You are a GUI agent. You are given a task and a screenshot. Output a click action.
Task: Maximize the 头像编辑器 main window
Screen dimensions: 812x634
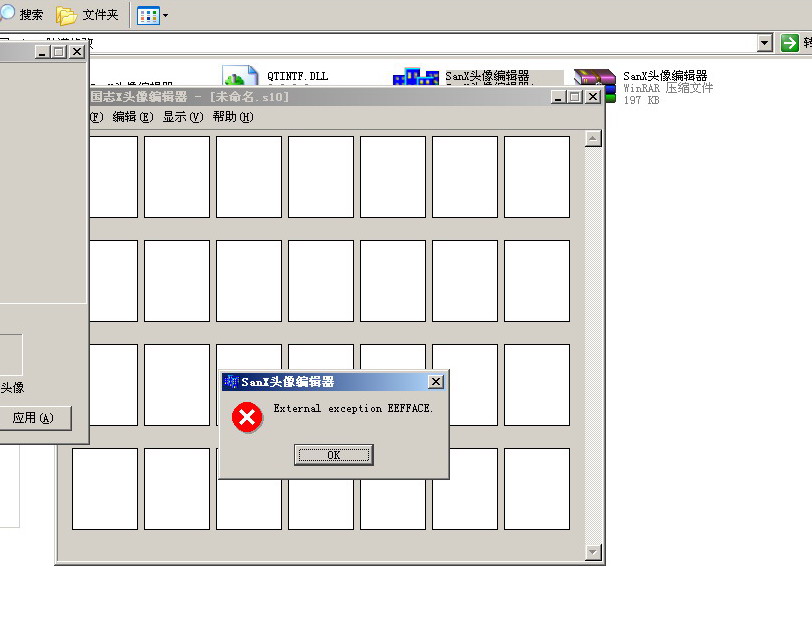coord(575,97)
